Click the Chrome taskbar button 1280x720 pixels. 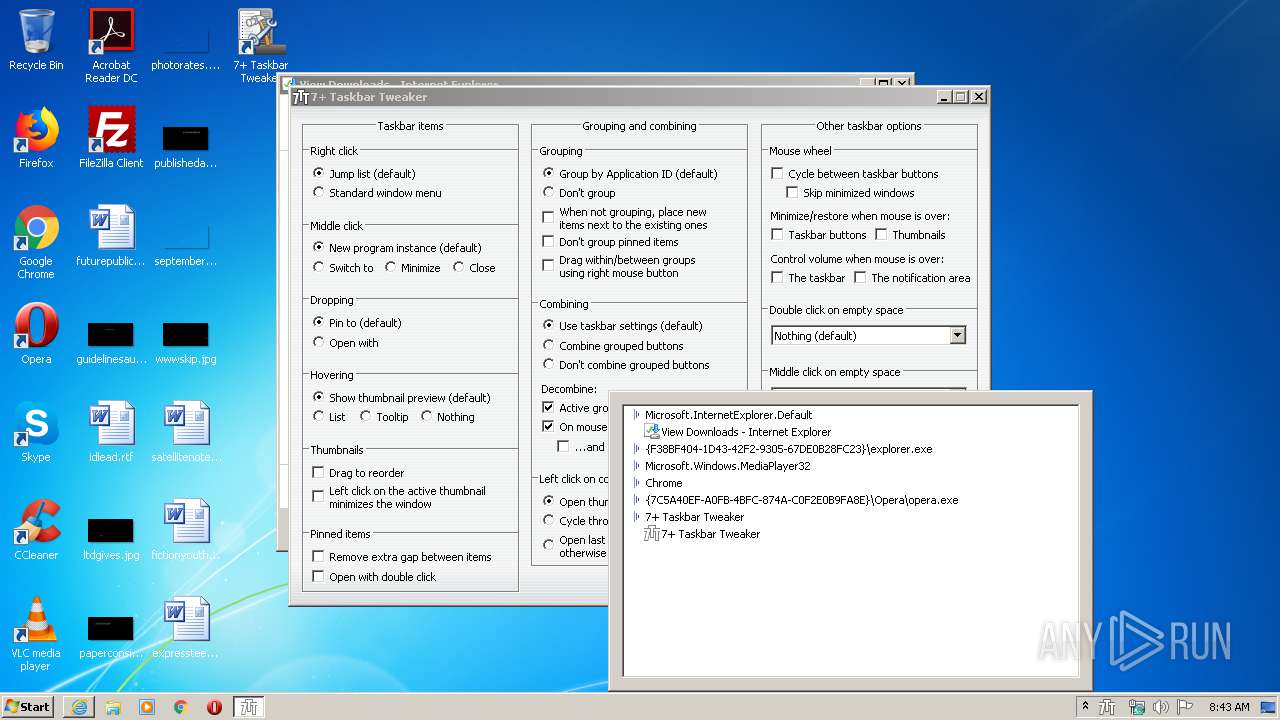(181, 707)
